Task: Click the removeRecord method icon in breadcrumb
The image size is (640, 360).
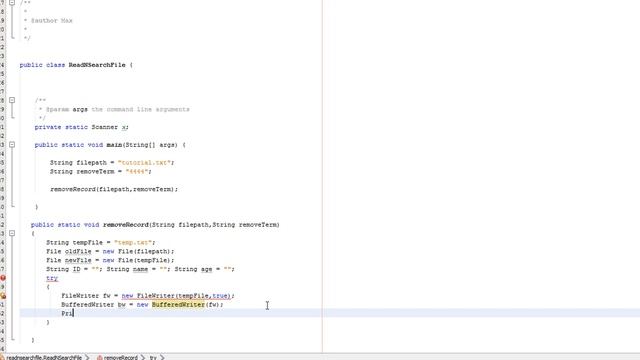Action: point(100,358)
